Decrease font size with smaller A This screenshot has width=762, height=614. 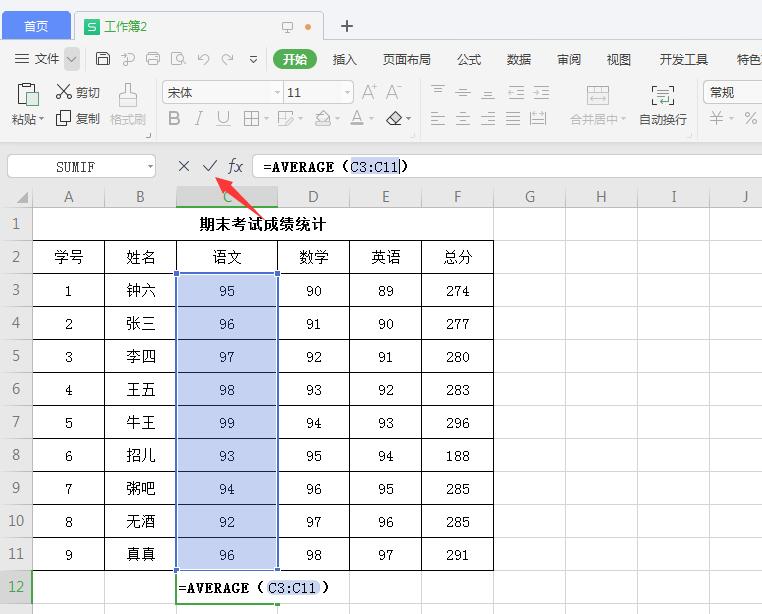click(x=393, y=91)
